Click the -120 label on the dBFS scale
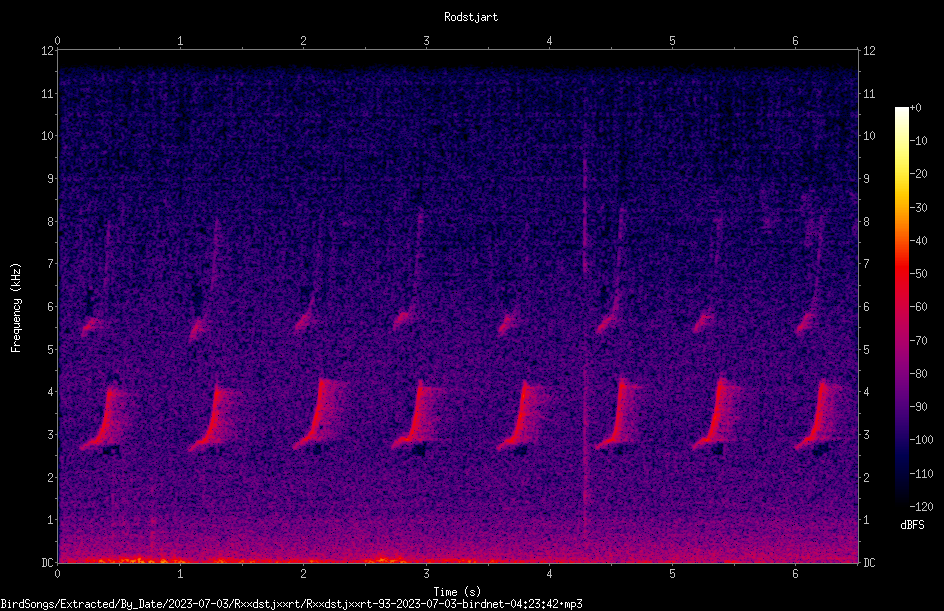The width and height of the screenshot is (944, 611). (921, 506)
